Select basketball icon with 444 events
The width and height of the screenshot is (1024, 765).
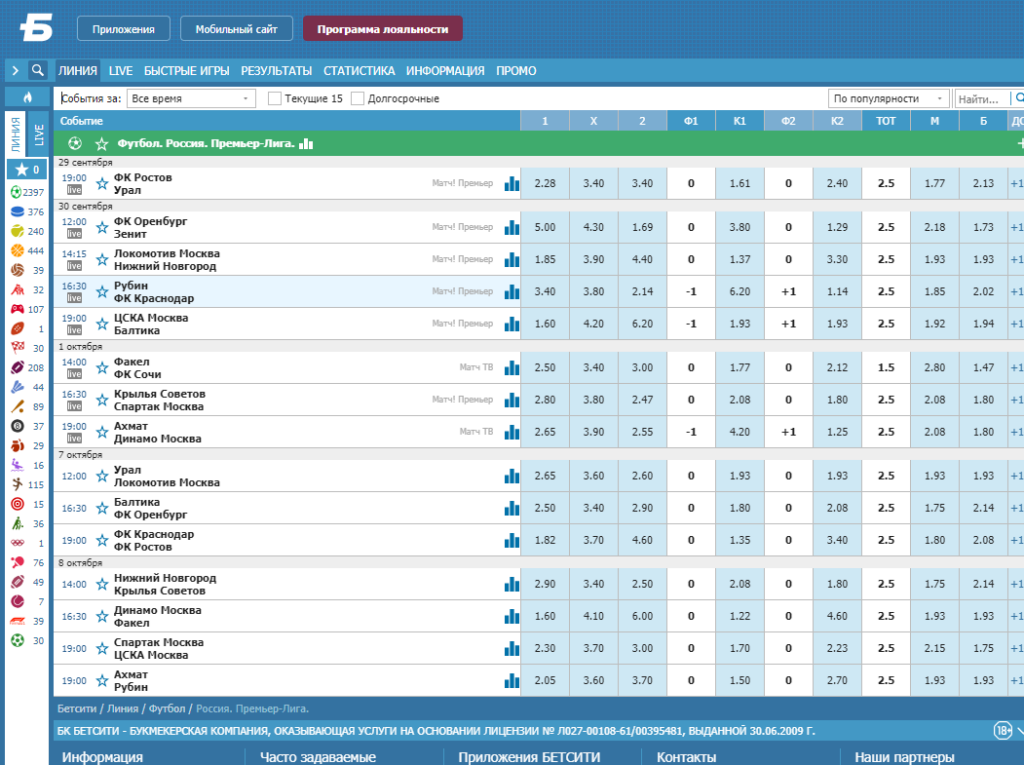(x=17, y=251)
